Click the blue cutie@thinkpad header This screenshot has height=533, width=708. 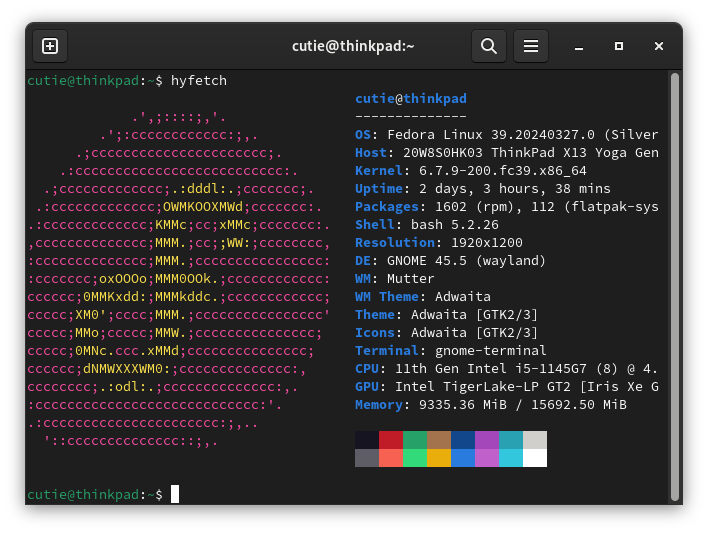(x=411, y=98)
